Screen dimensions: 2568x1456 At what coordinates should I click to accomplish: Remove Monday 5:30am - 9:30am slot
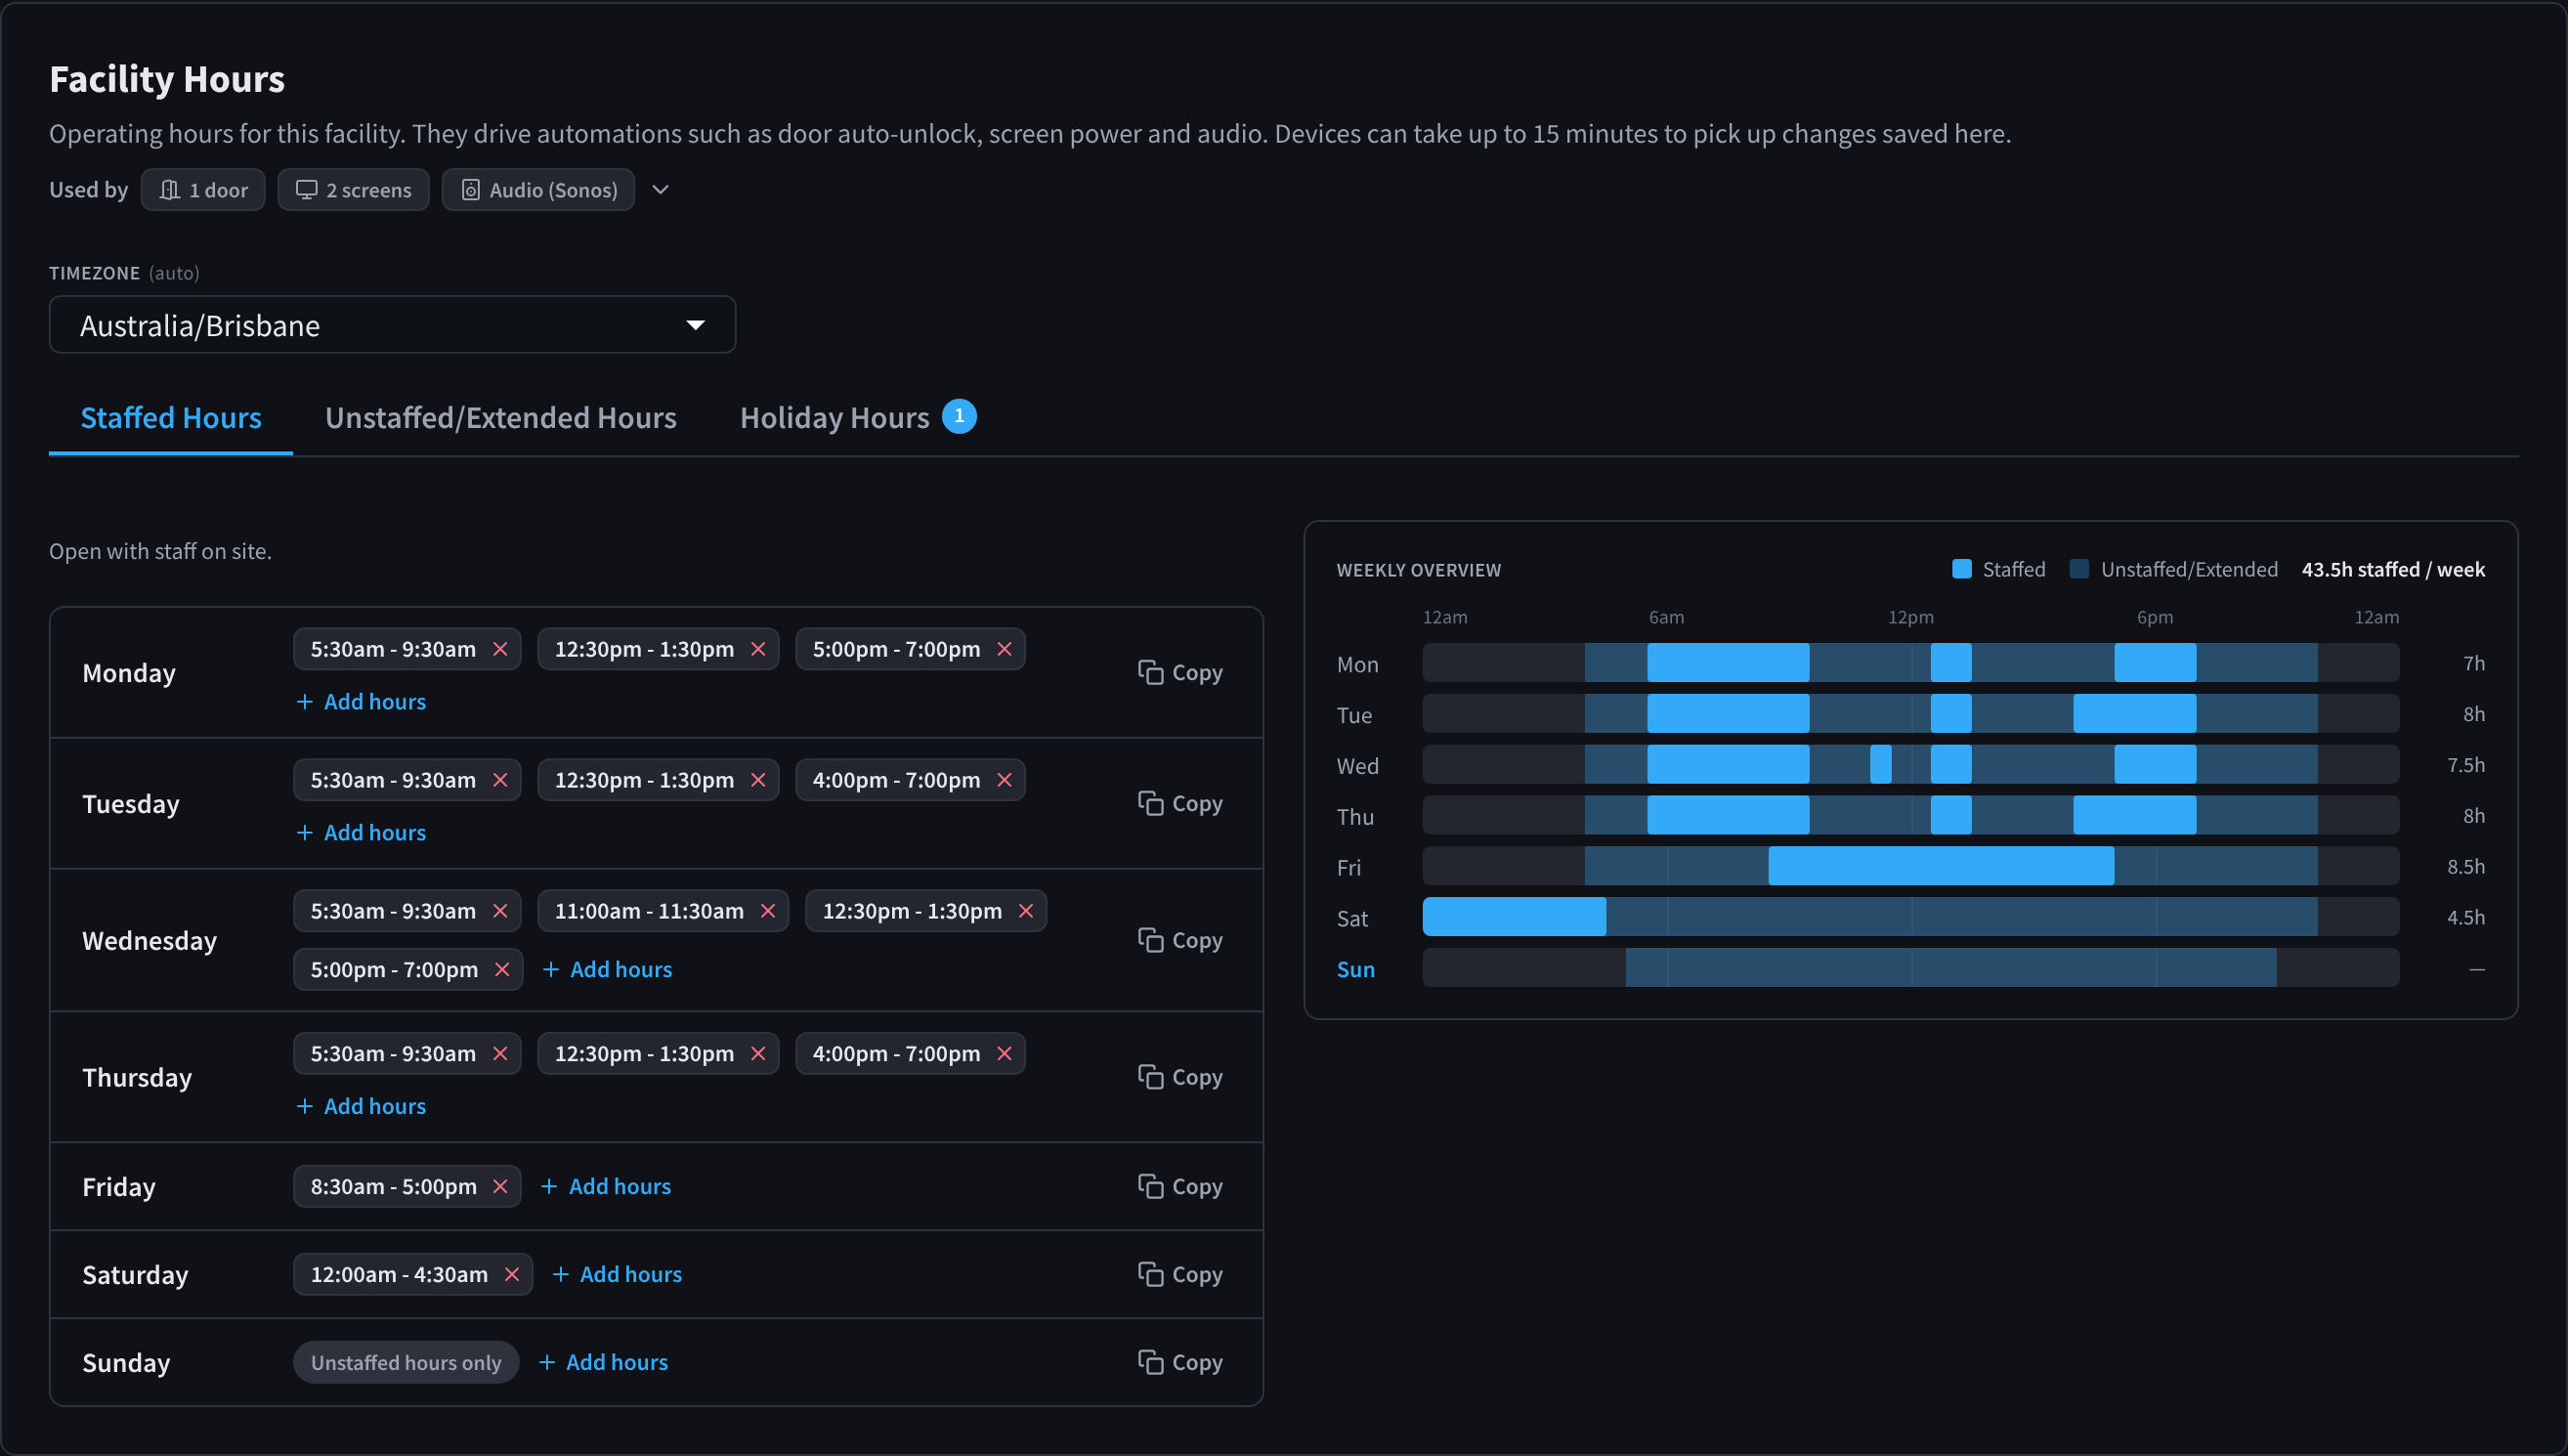coord(500,649)
